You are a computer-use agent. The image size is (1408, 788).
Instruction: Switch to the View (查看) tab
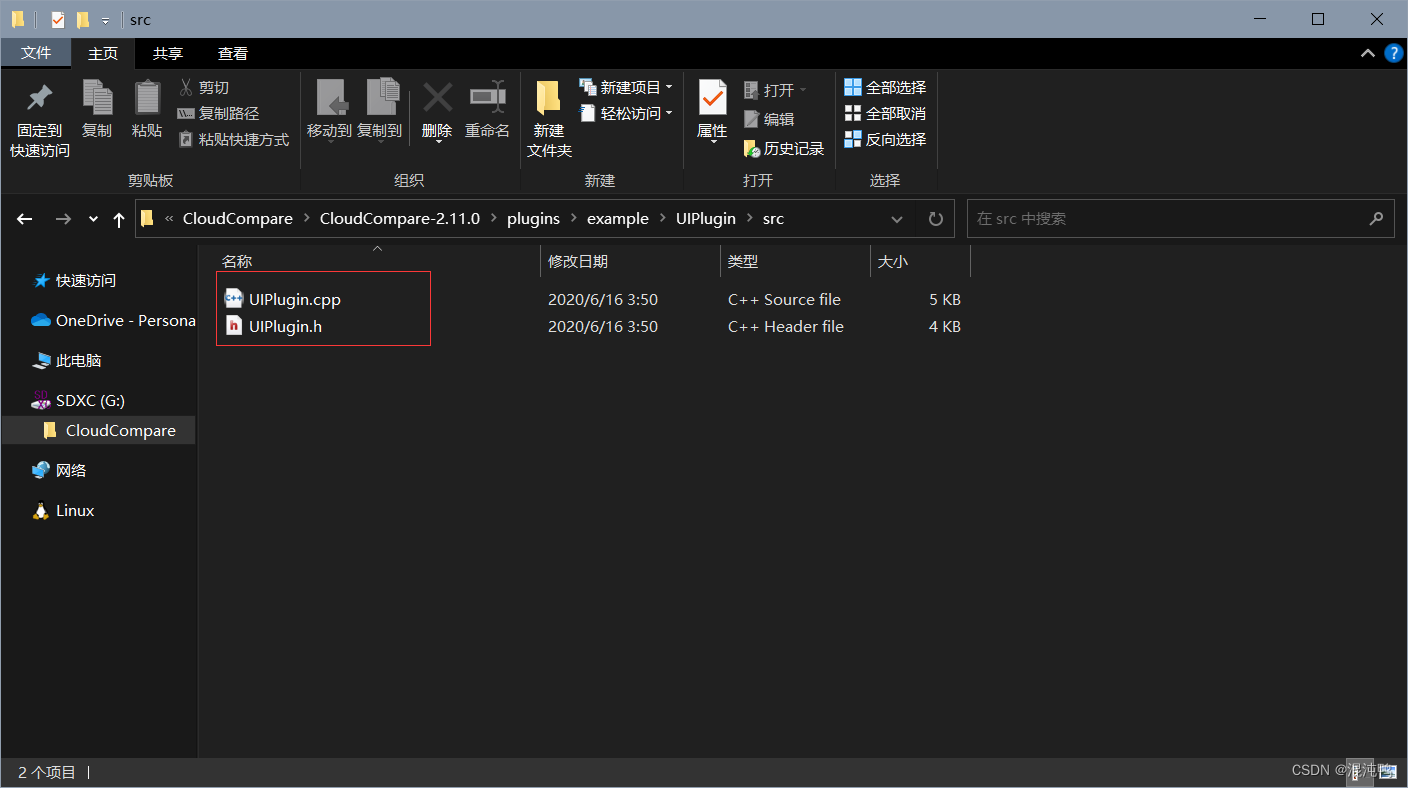coord(233,53)
